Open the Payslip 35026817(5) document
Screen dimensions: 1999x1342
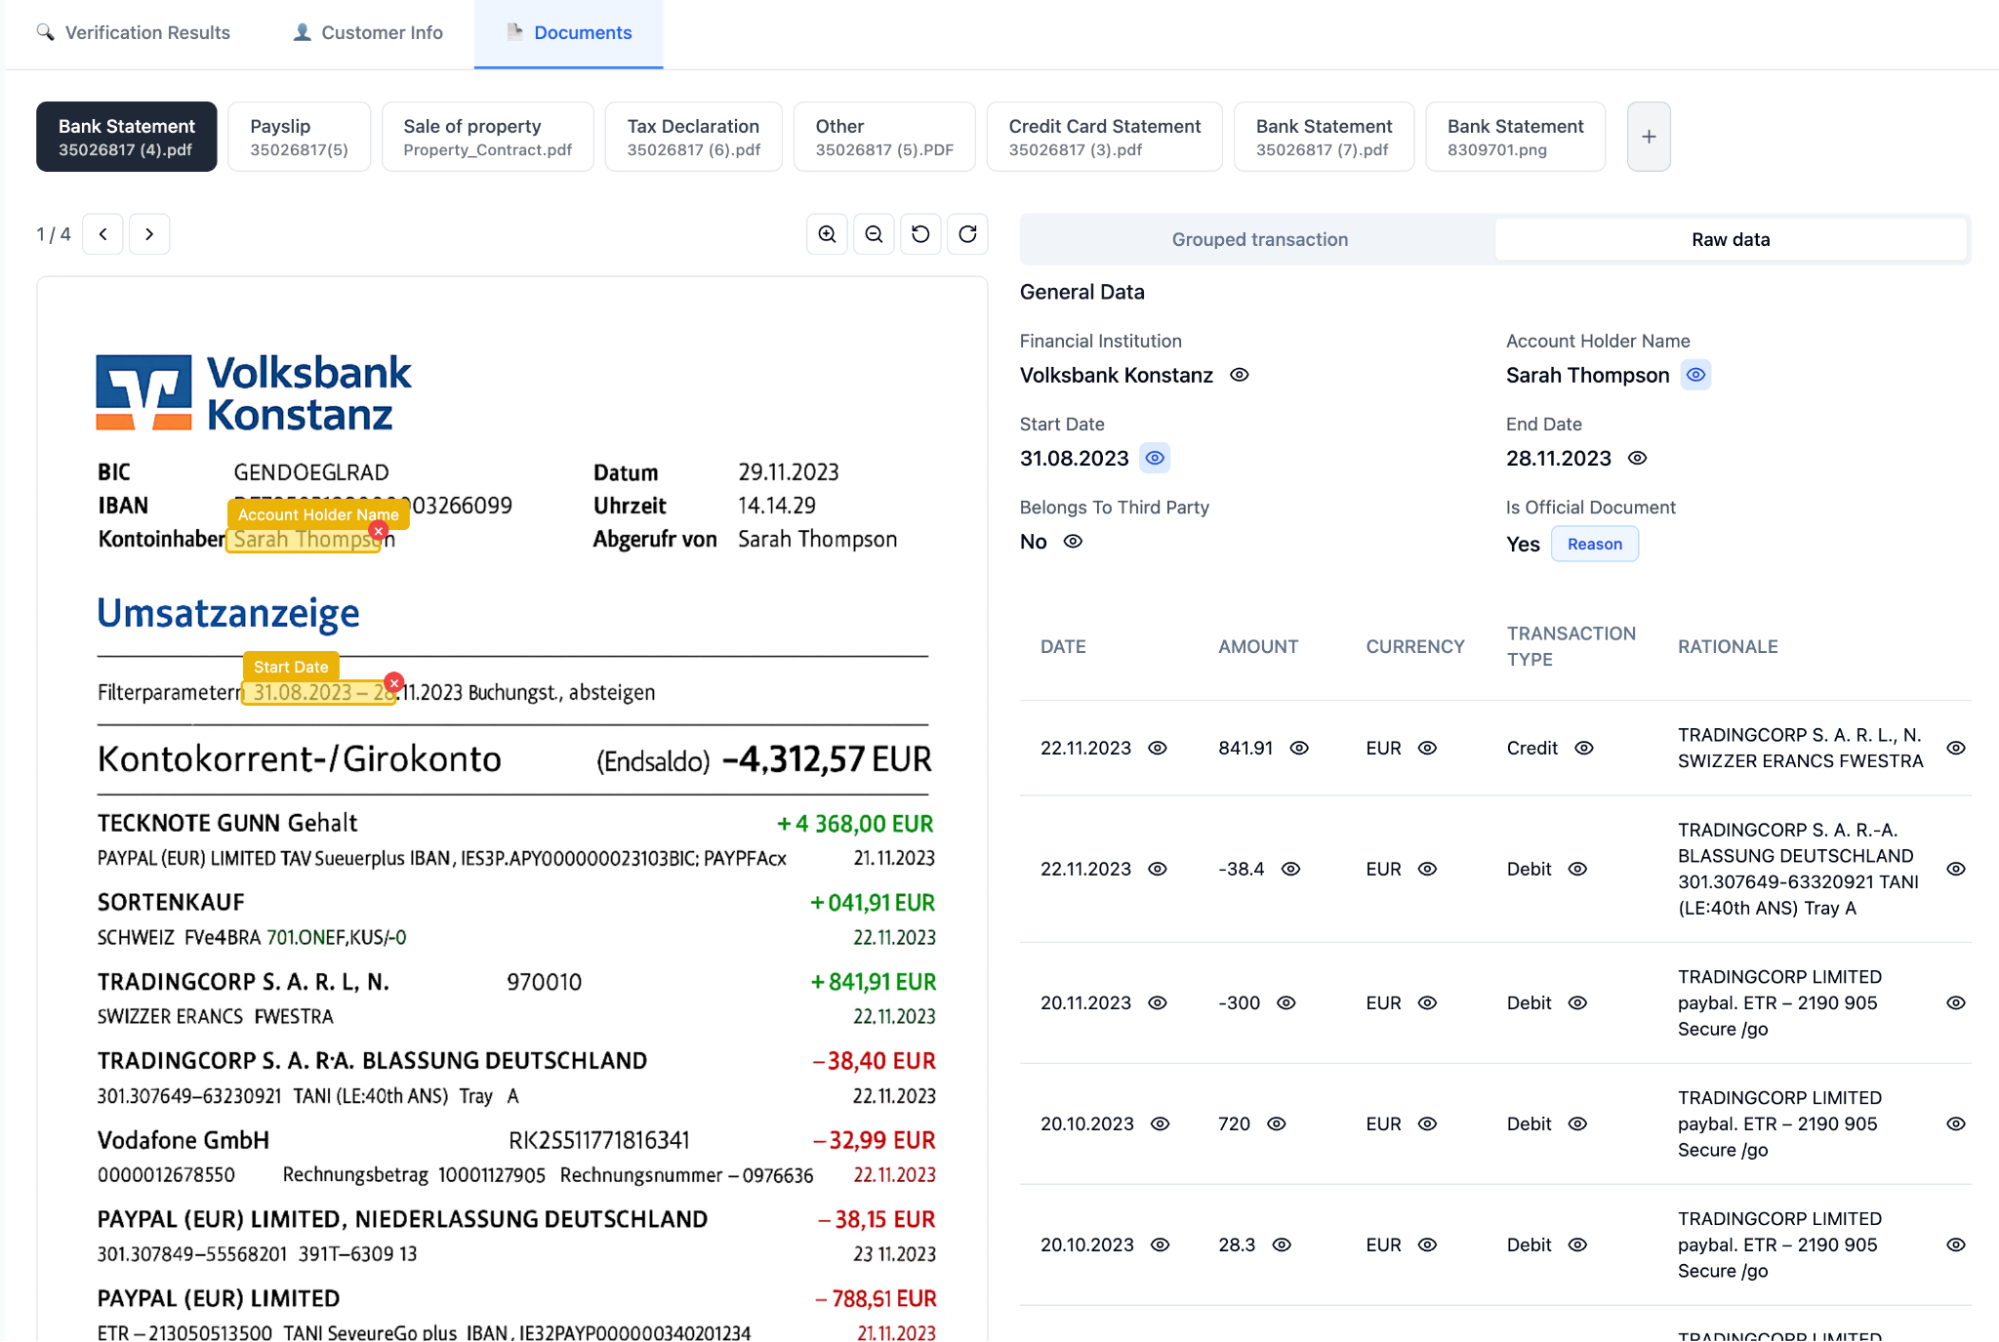(x=299, y=137)
